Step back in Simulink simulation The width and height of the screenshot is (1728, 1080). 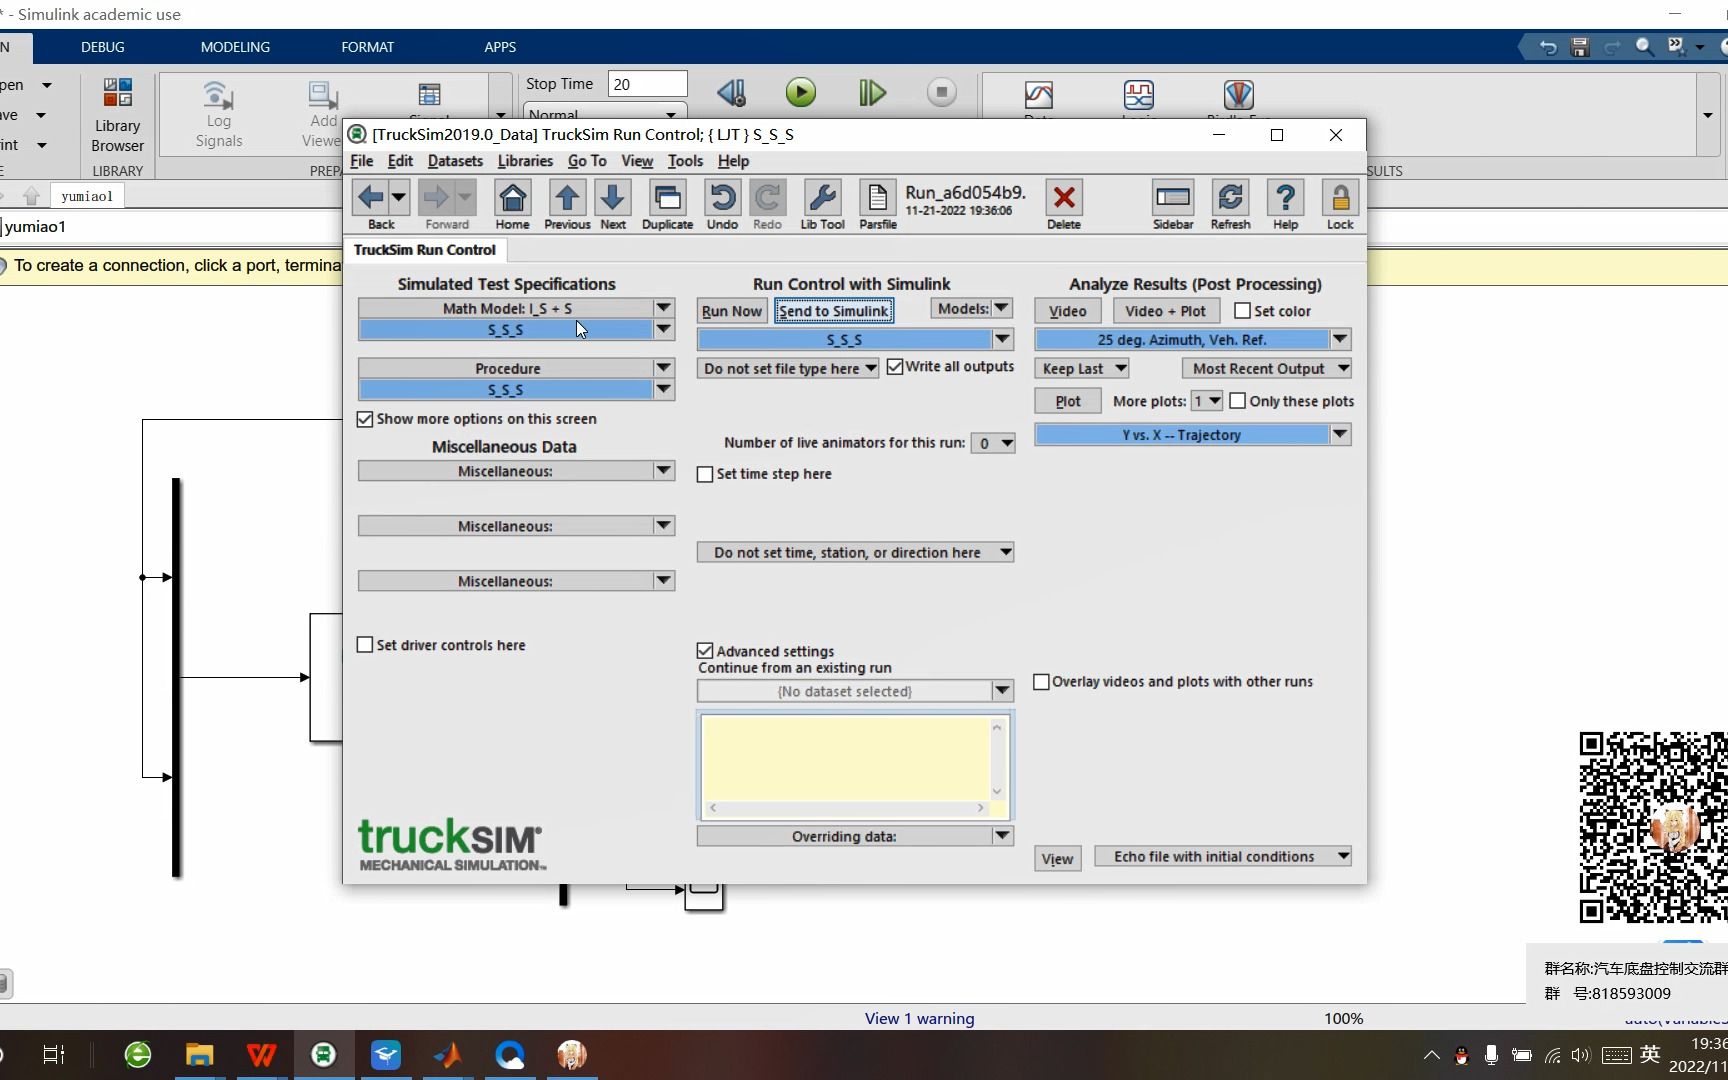731,93
